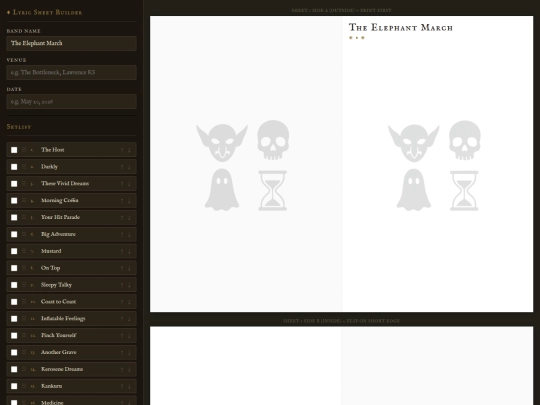This screenshot has width=540, height=405.
Task: Move Kerosene Dreams down
Action: 129,369
